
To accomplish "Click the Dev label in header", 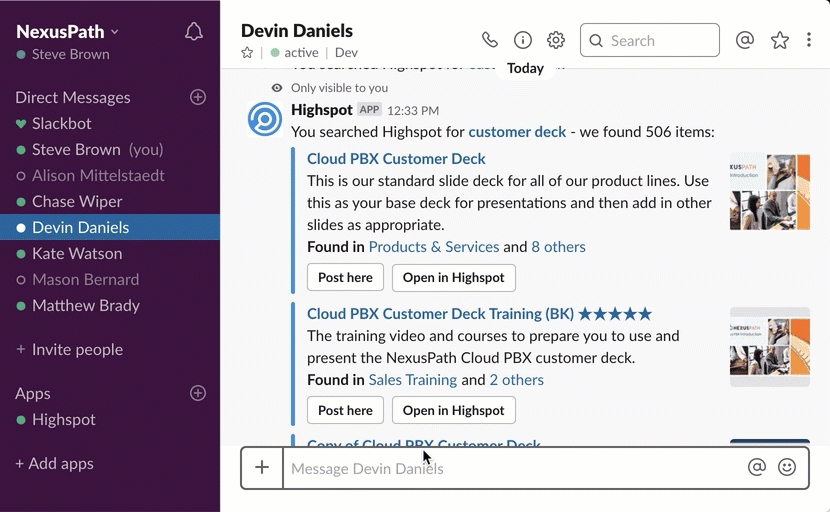I will [x=346, y=52].
